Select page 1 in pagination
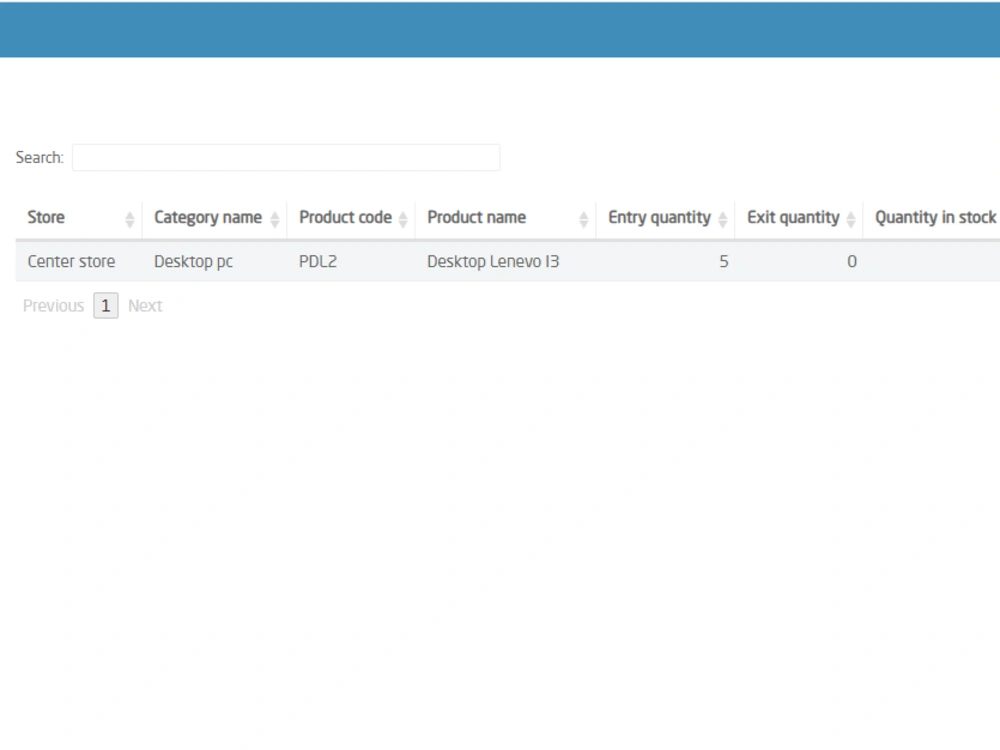 [x=106, y=306]
